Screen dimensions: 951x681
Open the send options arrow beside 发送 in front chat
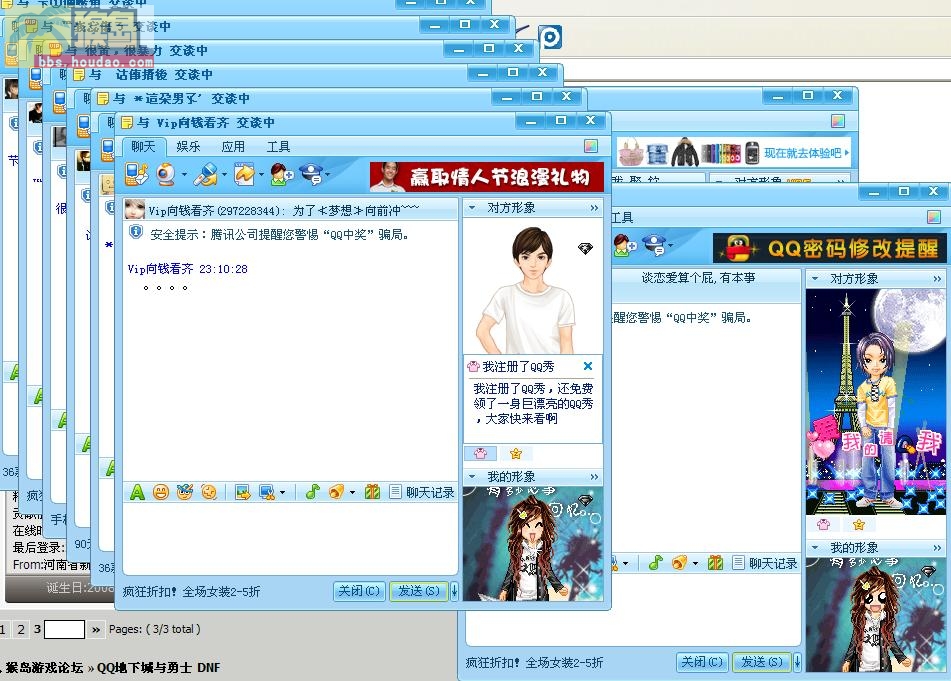pyautogui.click(x=454, y=591)
